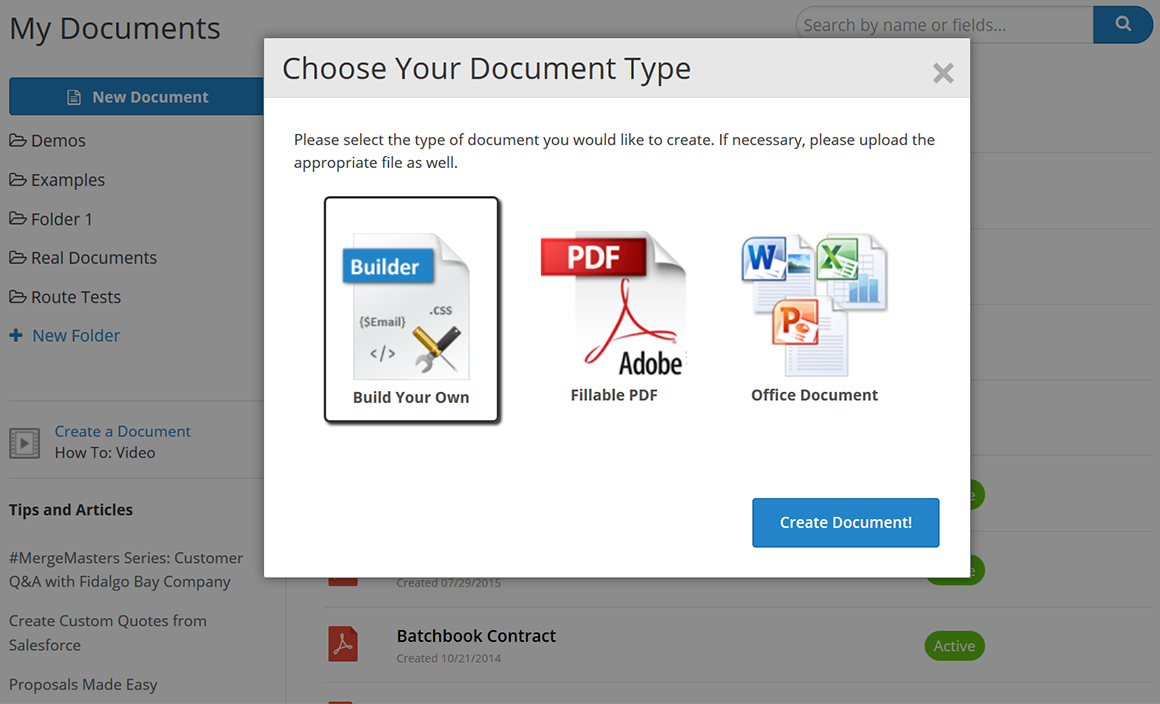Open the Folder 1 folder
This screenshot has width=1160, height=704.
tap(61, 219)
